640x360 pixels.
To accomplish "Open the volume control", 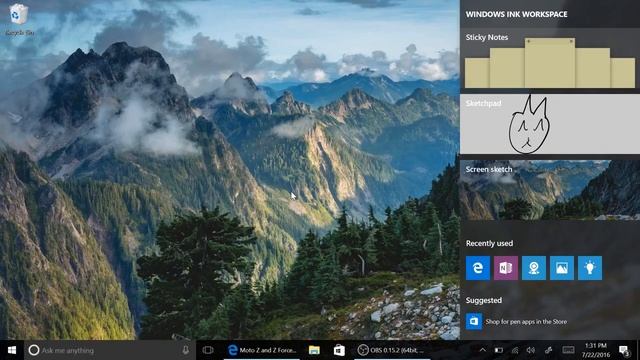I will coord(531,350).
